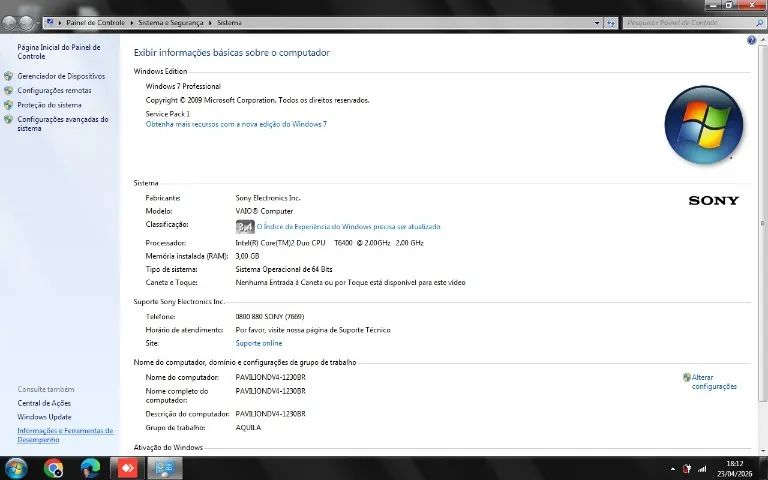Go back with the navigation Back arrow
The image size is (768, 480).
(9, 23)
